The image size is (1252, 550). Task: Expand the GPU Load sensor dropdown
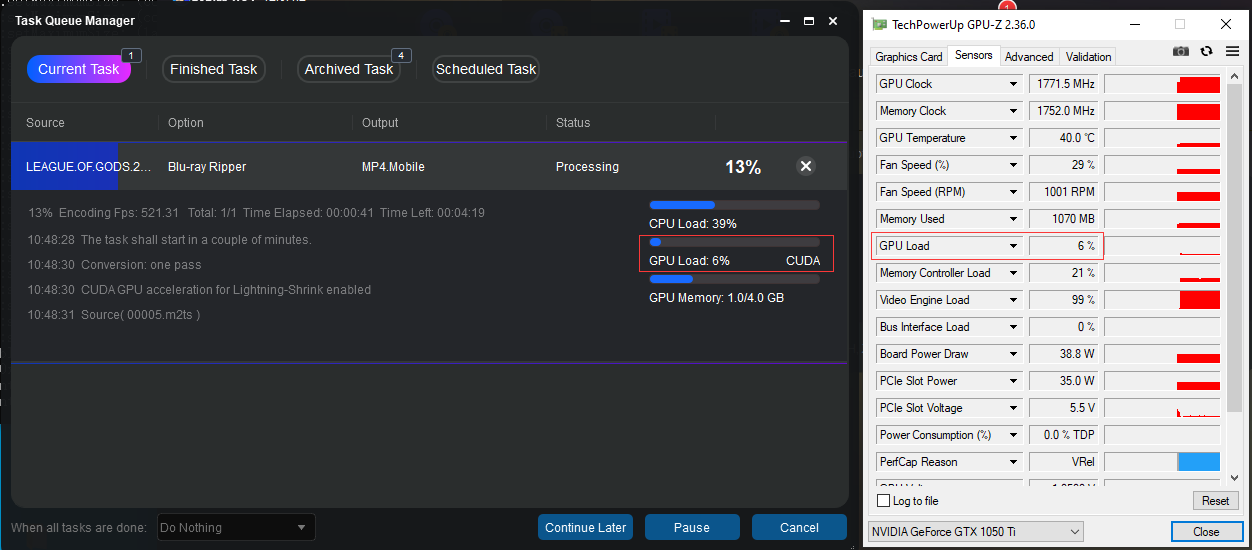tap(1013, 246)
